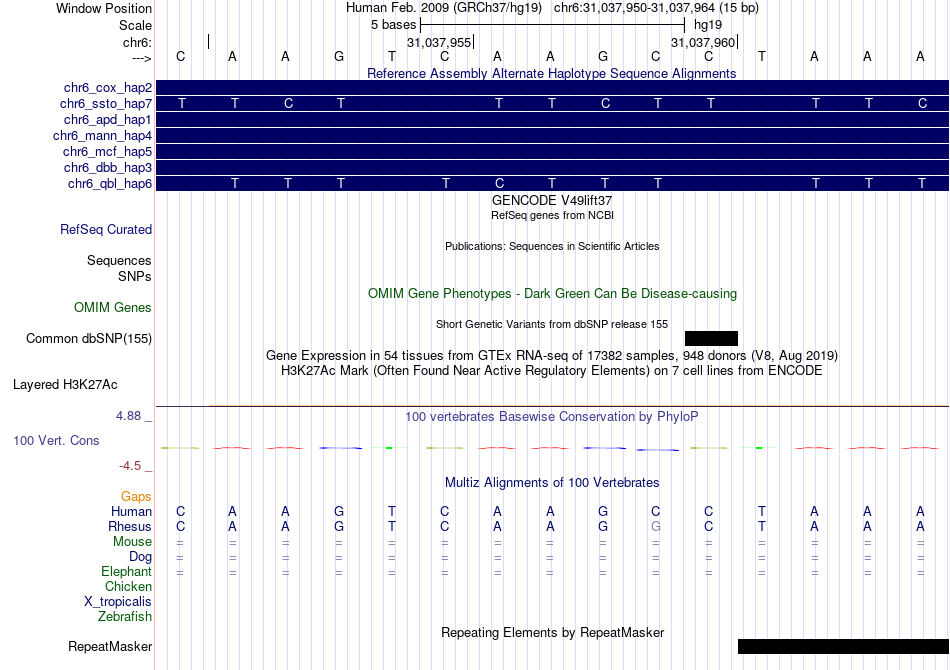Click the black dbSNP variant block
The height and width of the screenshot is (670, 950).
(x=711, y=338)
